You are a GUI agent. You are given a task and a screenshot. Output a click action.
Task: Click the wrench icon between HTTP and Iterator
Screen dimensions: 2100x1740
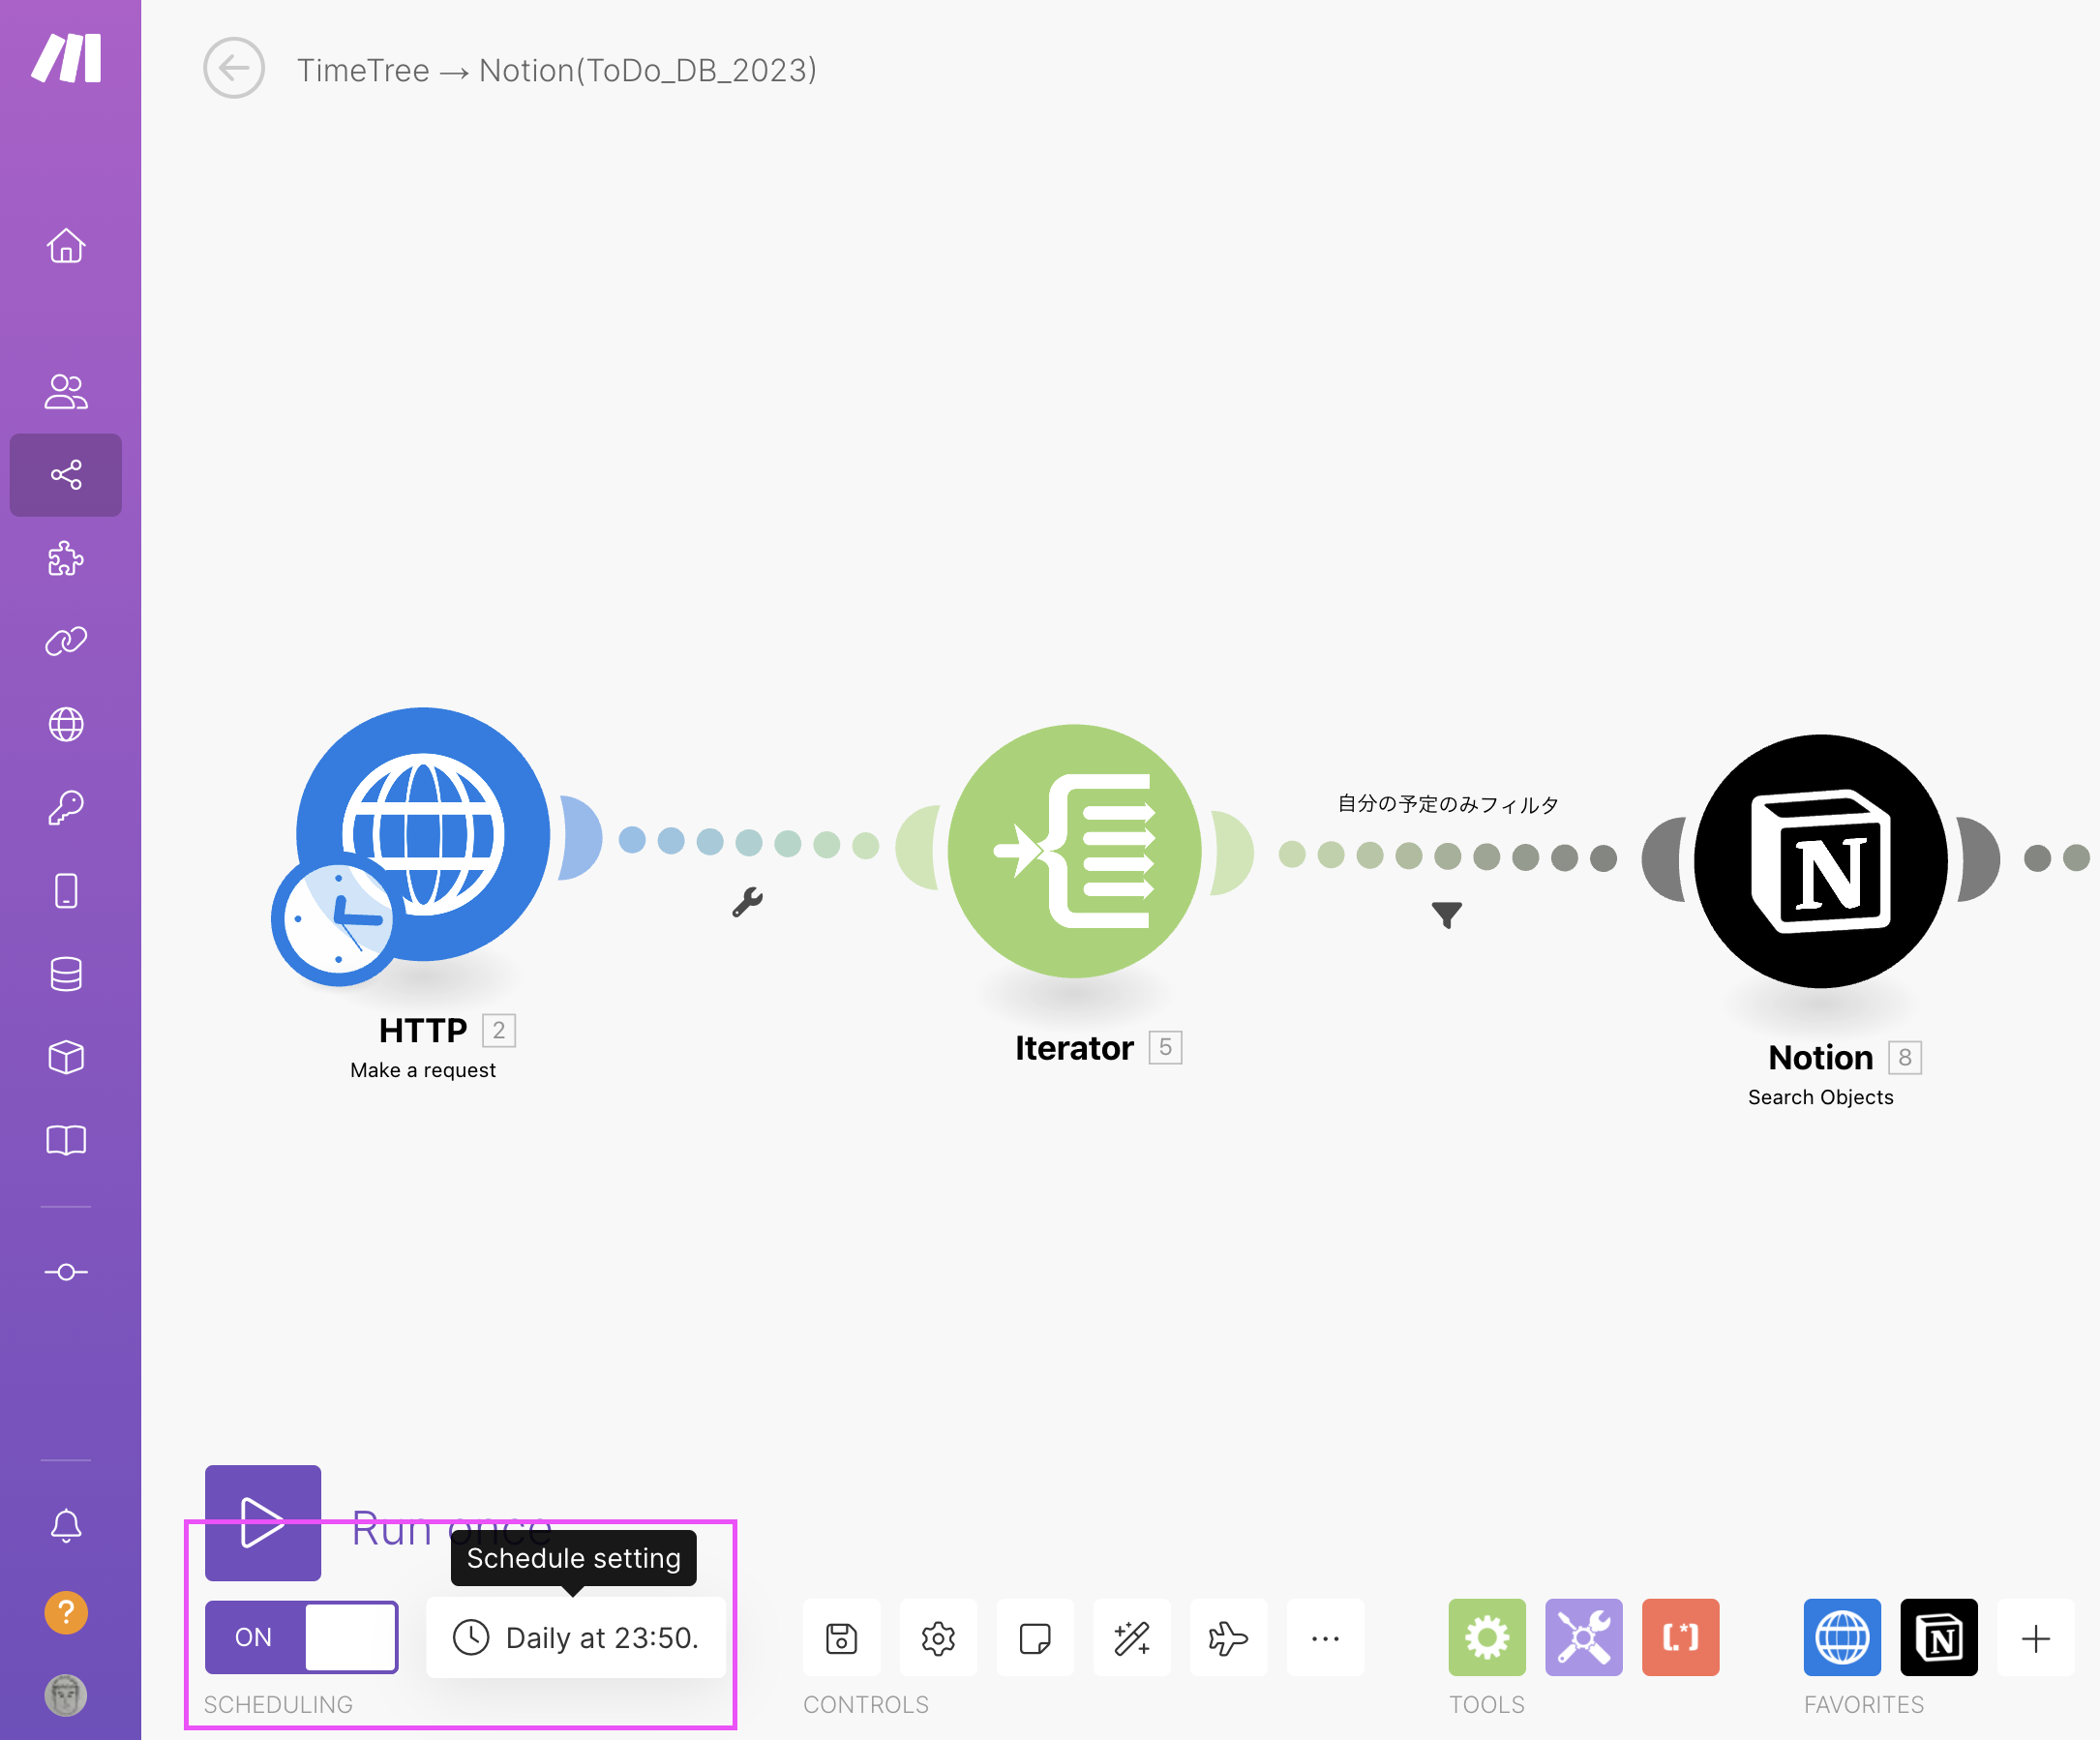tap(747, 902)
